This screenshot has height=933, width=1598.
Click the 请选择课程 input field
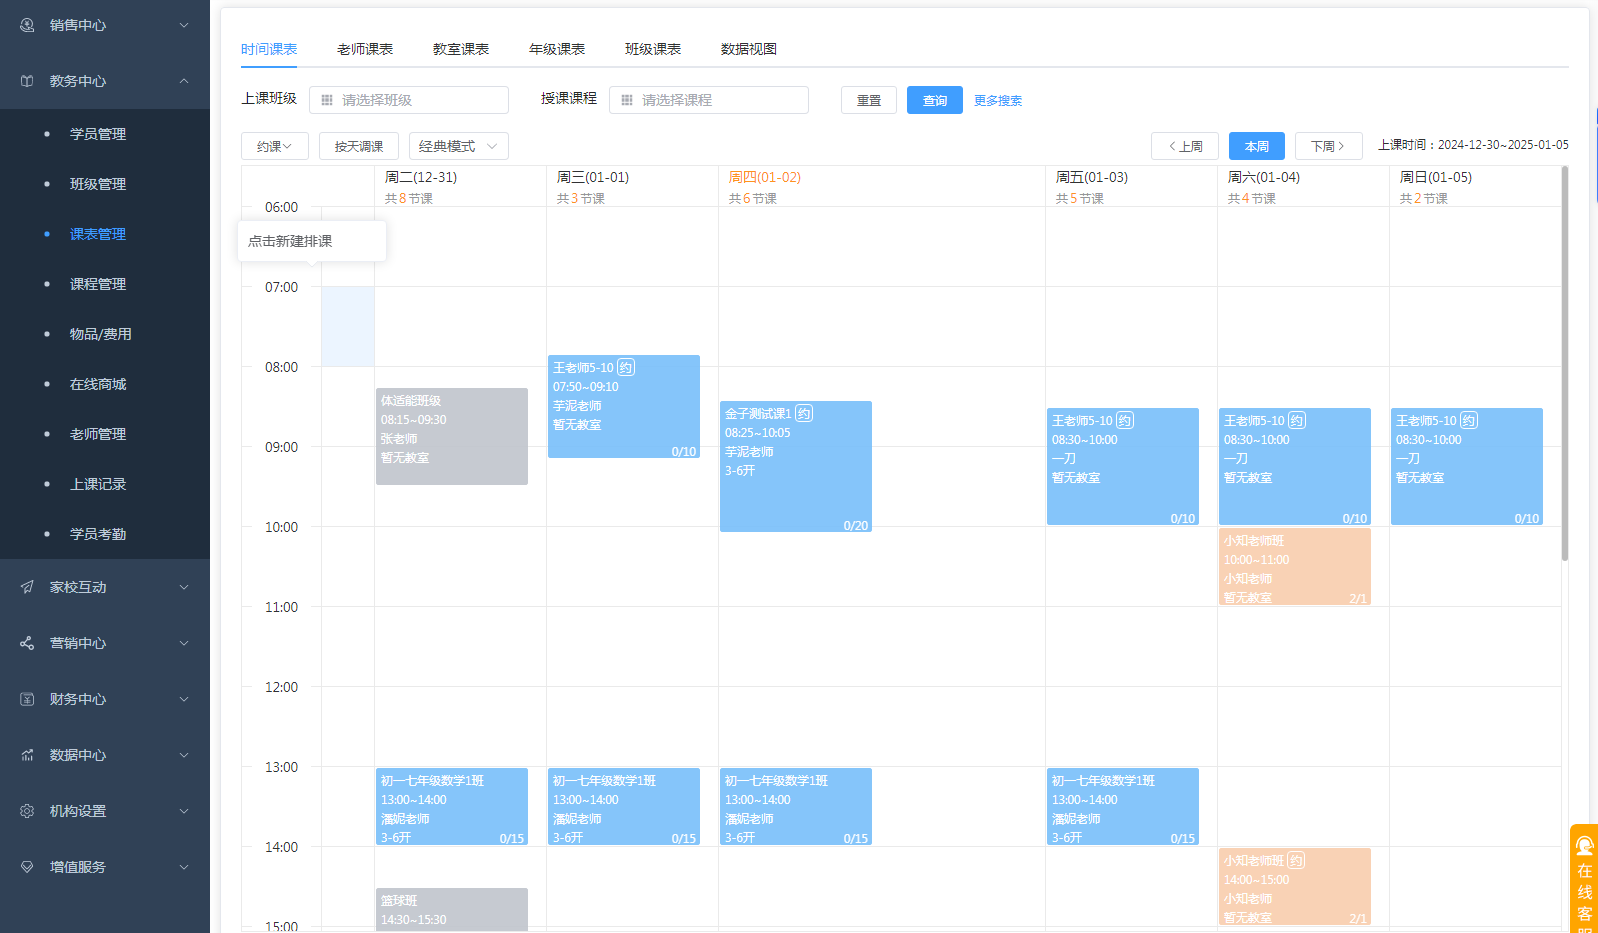pos(709,100)
